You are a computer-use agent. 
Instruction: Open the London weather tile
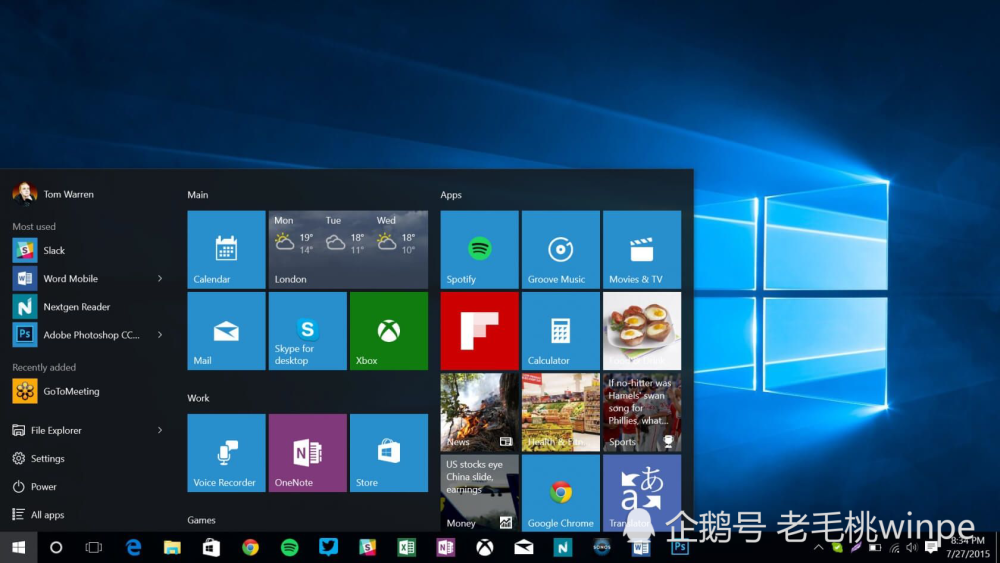click(348, 249)
